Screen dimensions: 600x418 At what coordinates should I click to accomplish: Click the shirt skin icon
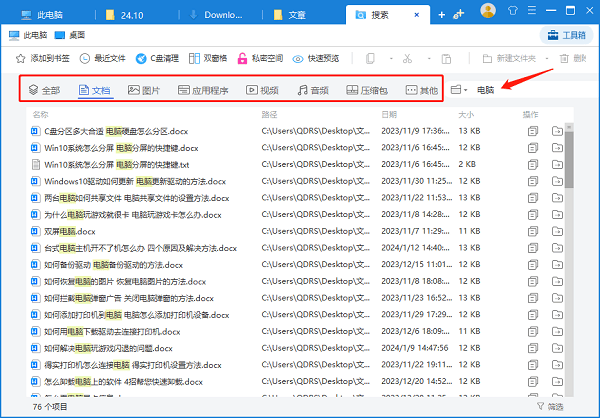pos(513,10)
